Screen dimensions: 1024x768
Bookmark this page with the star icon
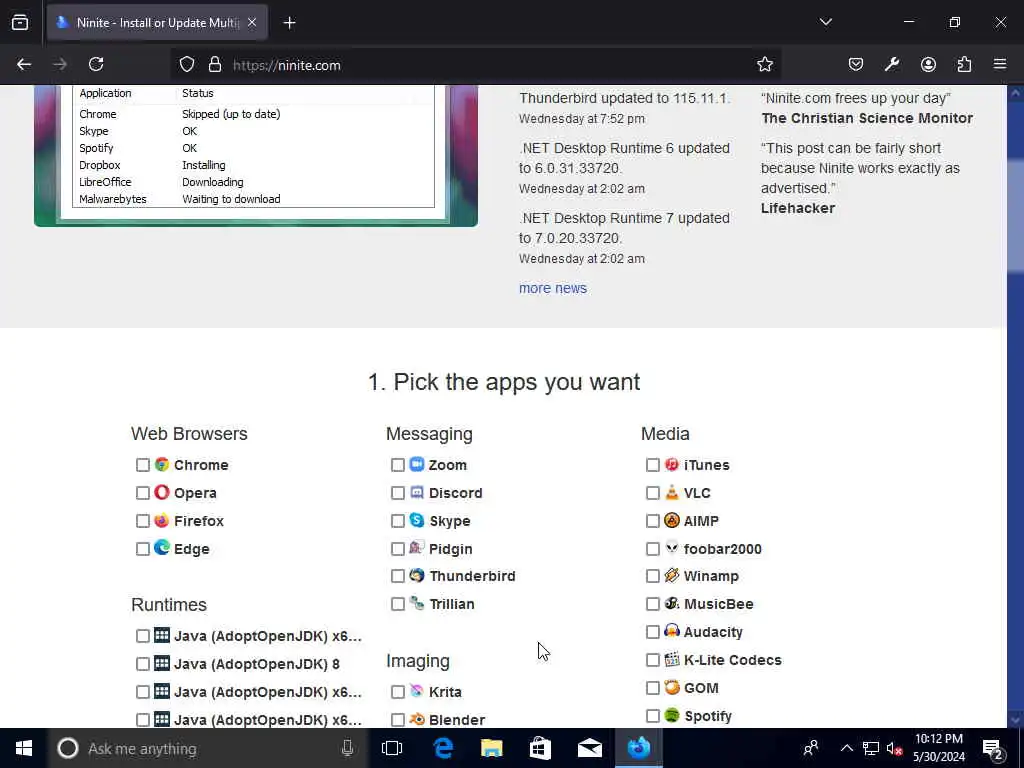click(x=765, y=65)
